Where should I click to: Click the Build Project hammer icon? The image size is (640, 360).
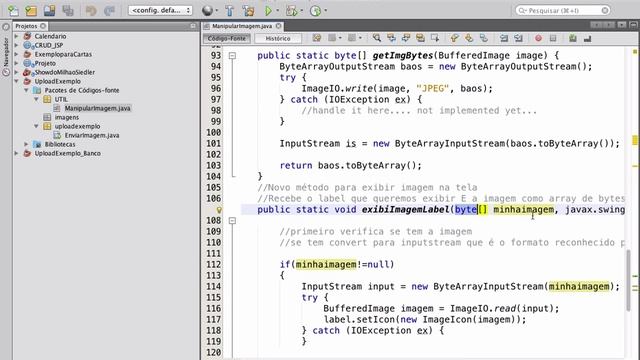[229, 11]
